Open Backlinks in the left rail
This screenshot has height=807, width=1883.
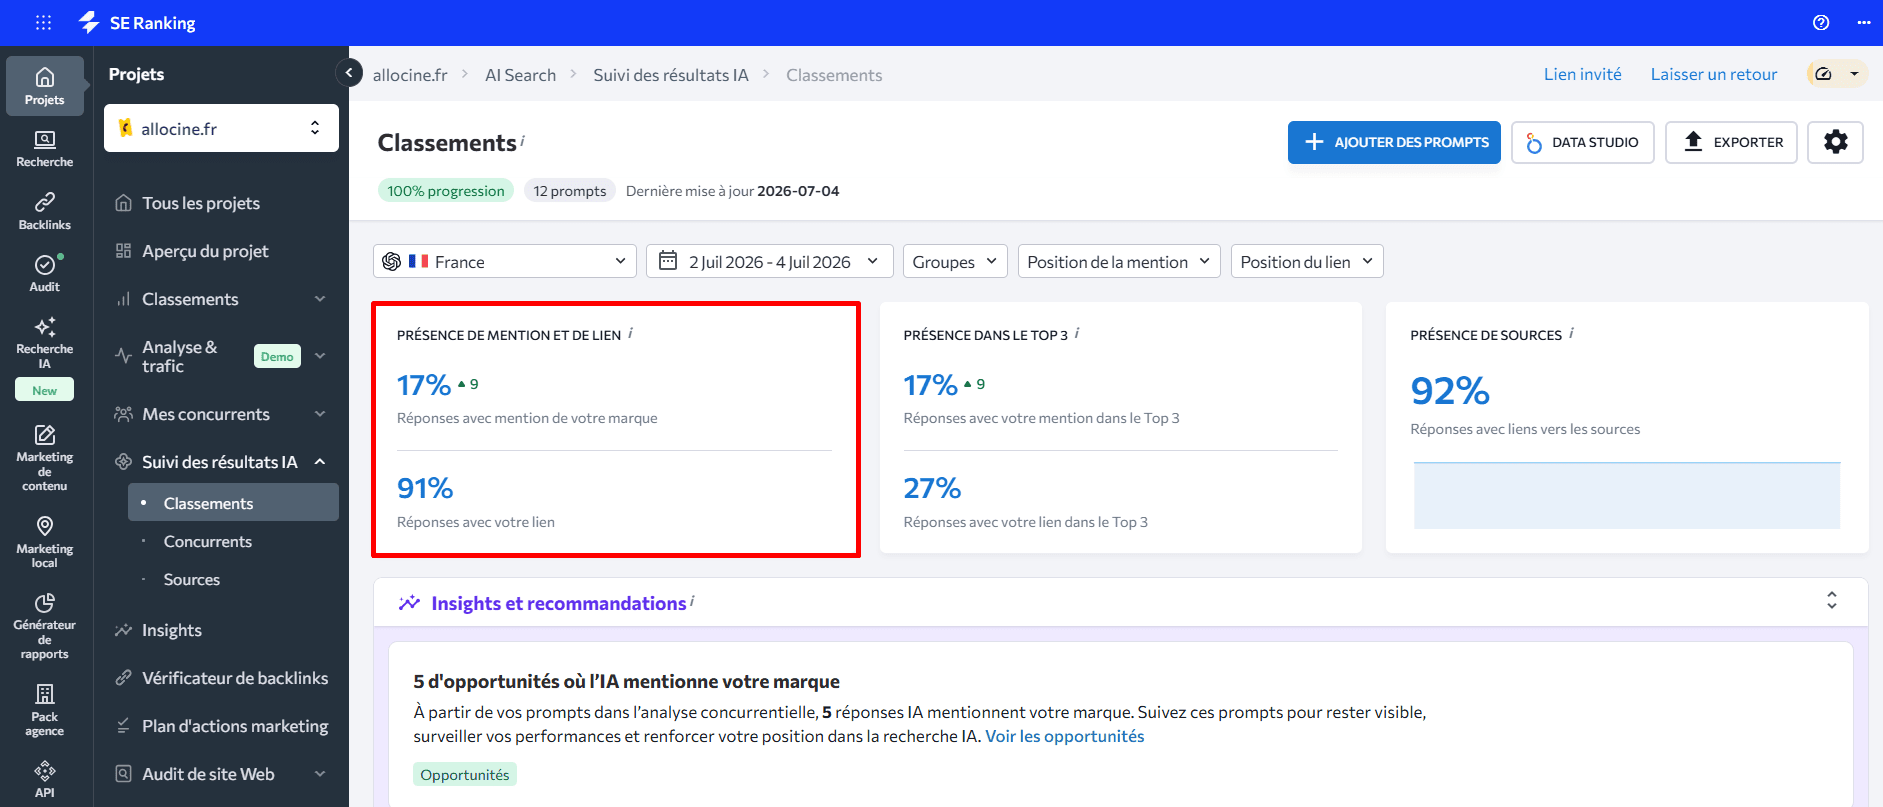tap(45, 211)
